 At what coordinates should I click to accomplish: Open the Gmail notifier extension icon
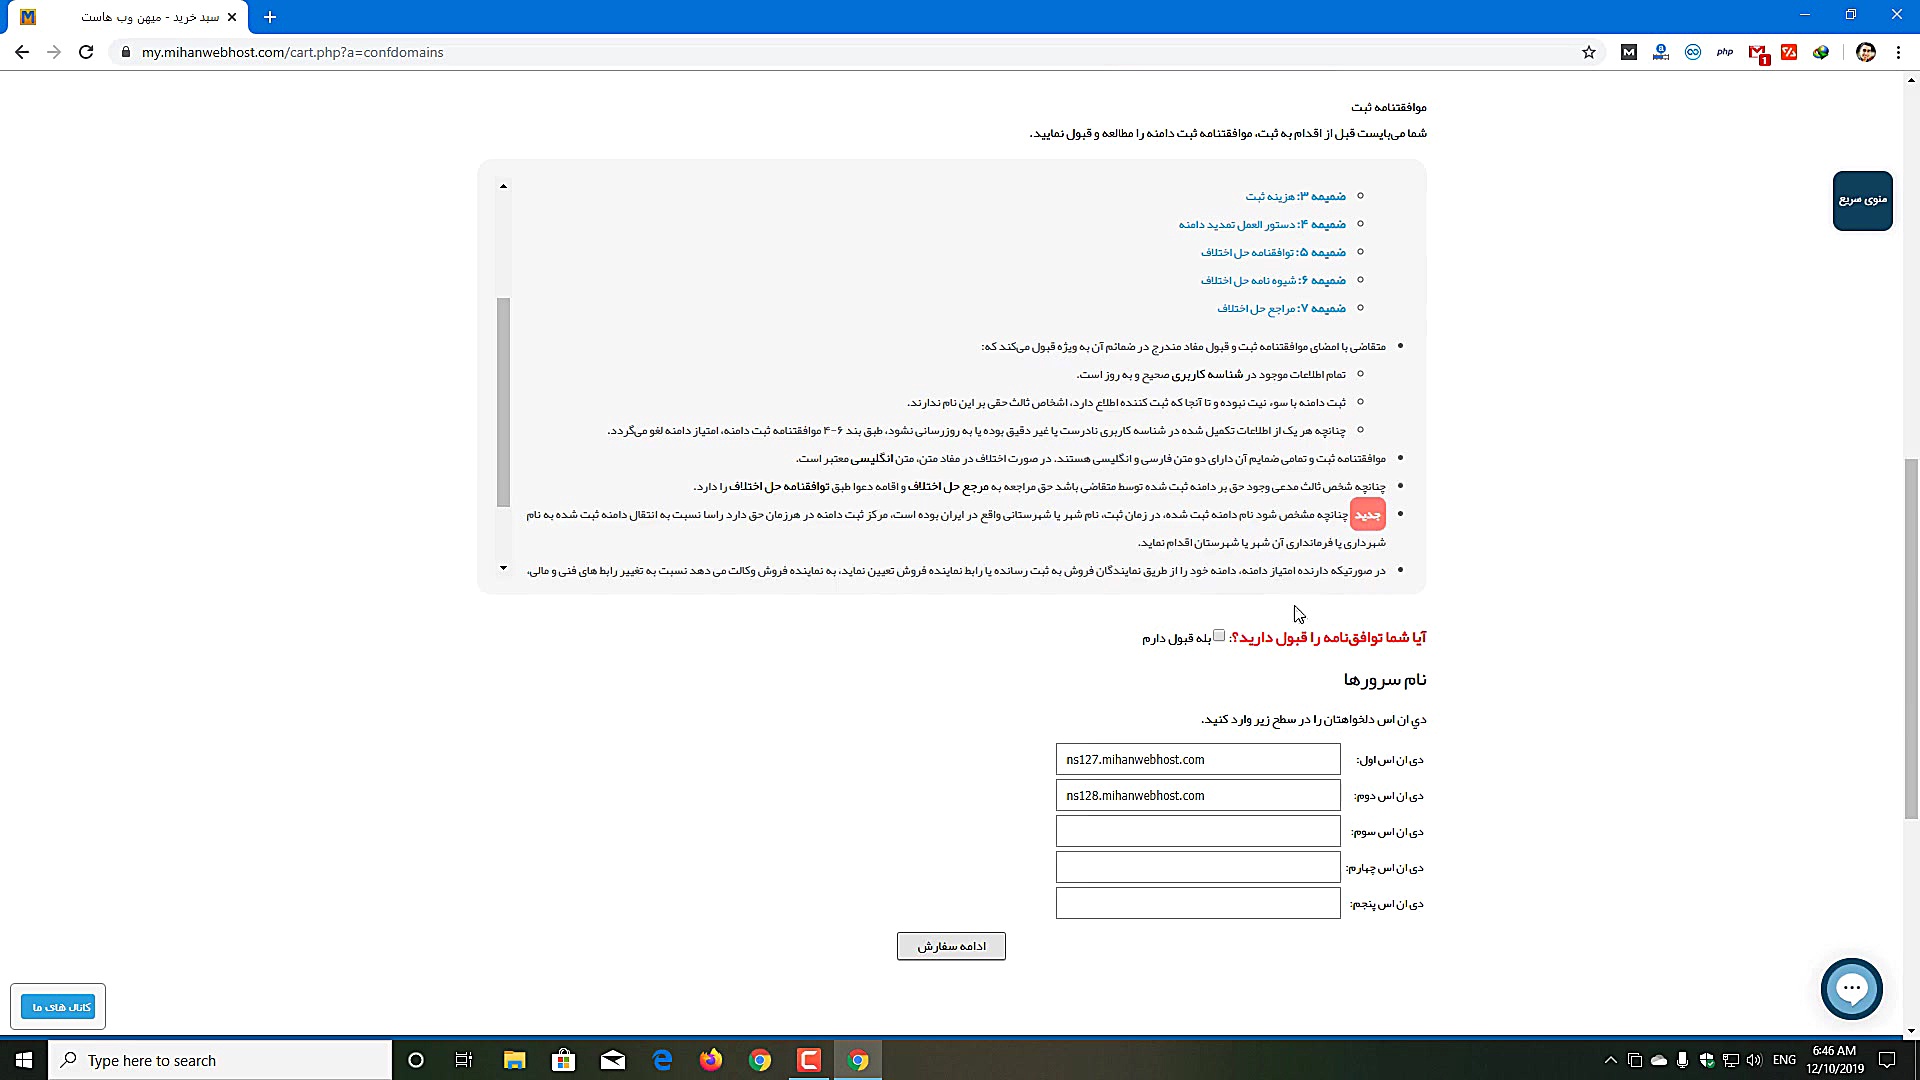click(x=1759, y=52)
